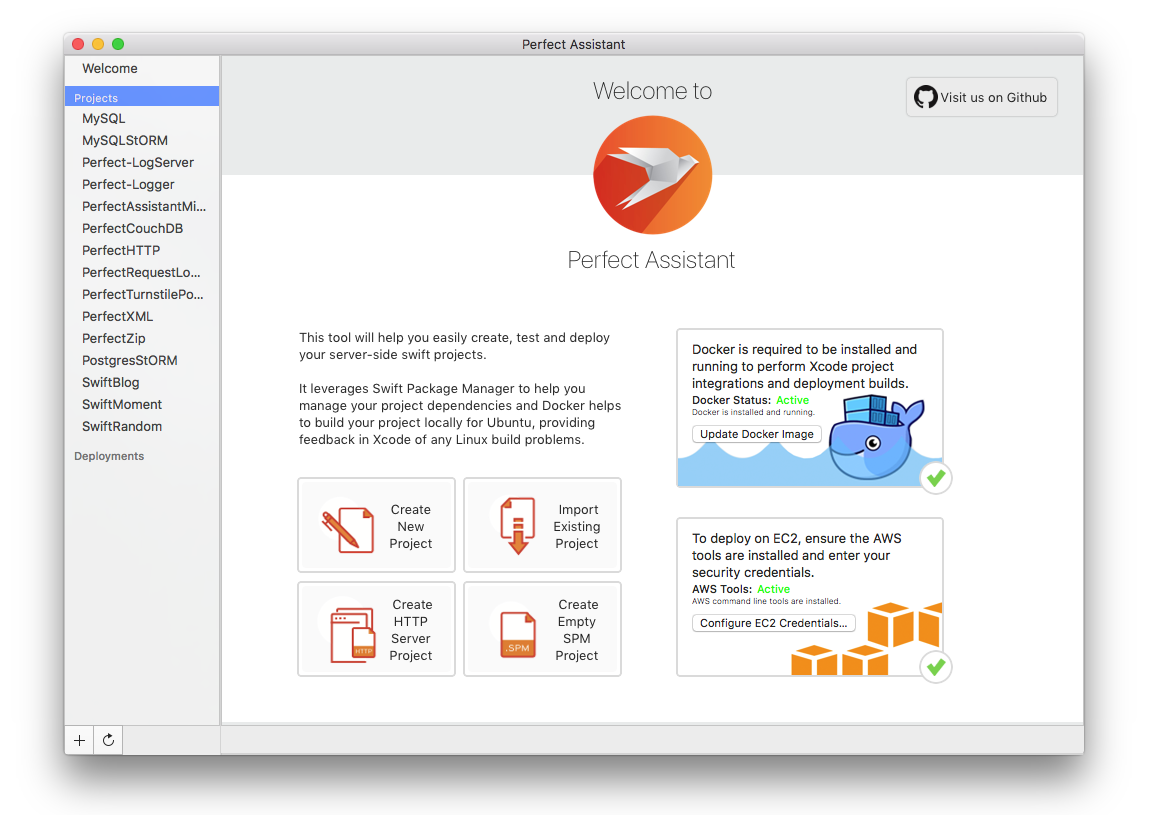Choose Import Existing Project label
The image size is (1153, 815).
(x=577, y=527)
